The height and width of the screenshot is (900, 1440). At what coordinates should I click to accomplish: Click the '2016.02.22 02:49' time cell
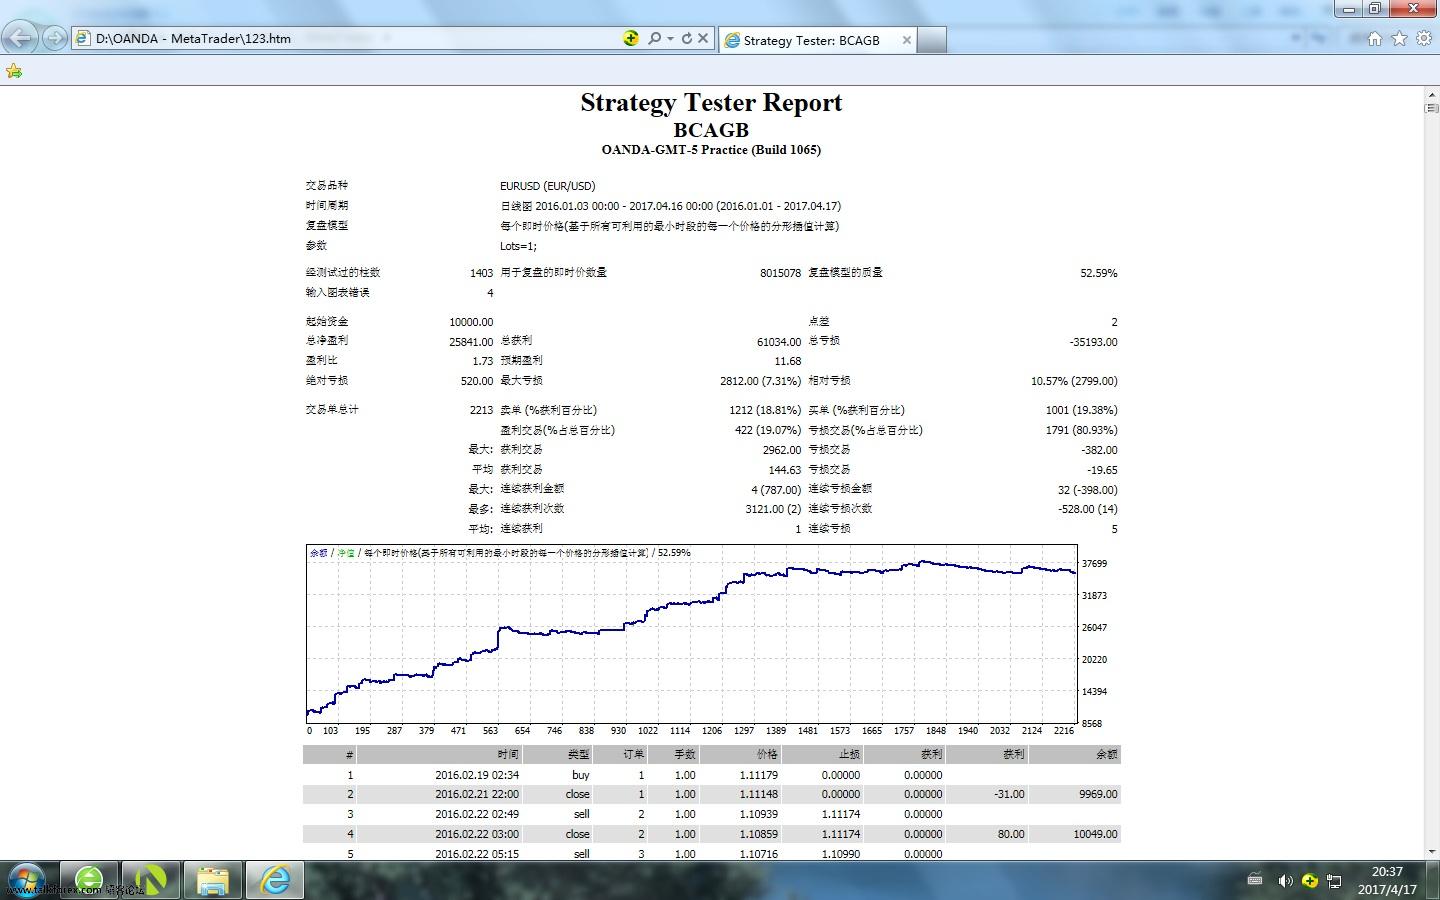(x=477, y=814)
